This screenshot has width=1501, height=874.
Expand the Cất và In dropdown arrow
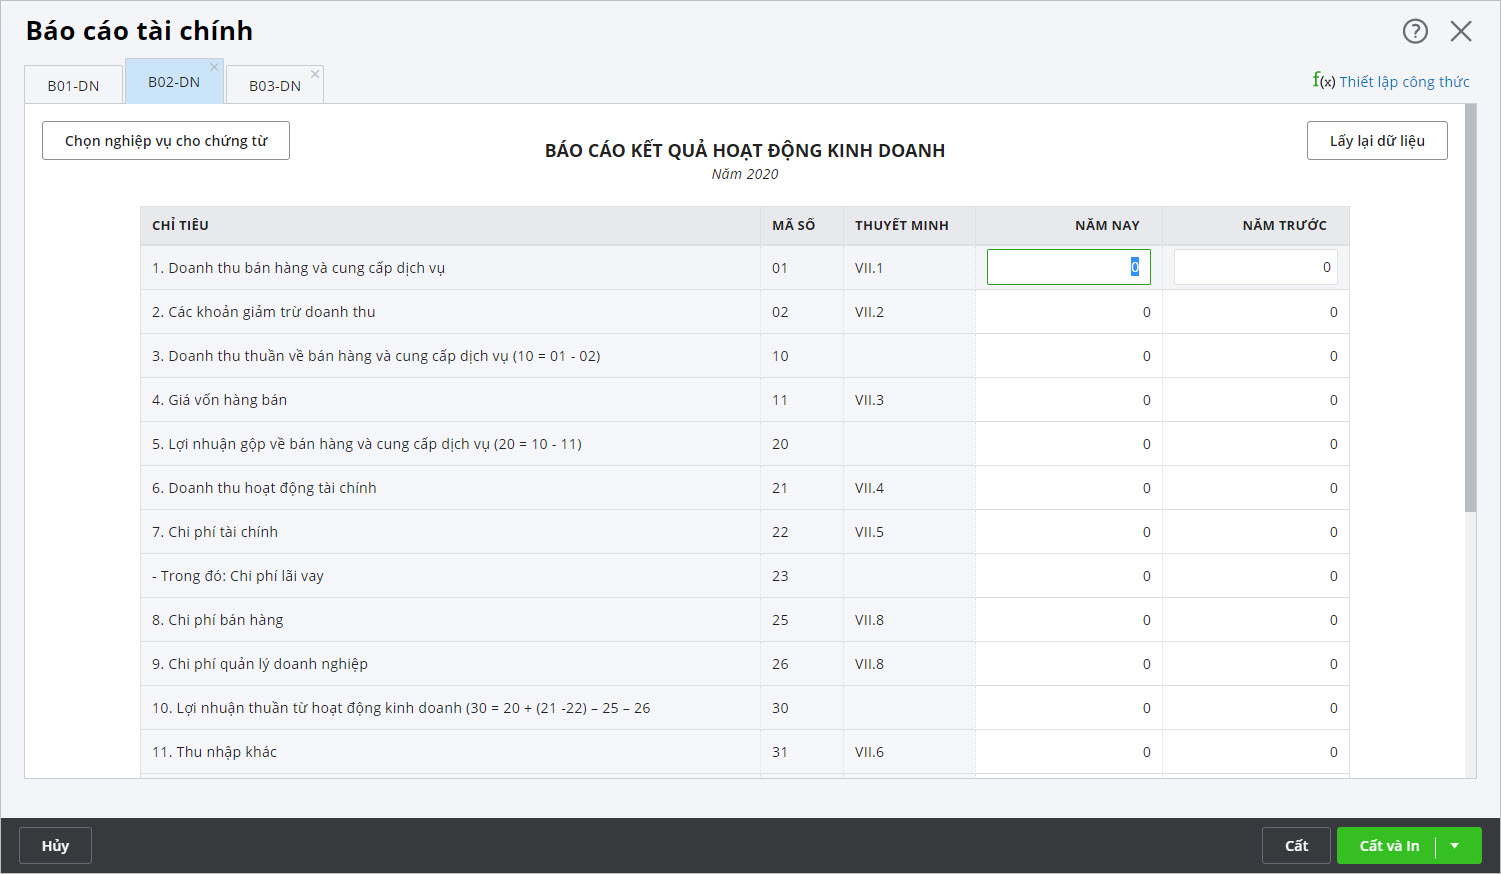1455,846
